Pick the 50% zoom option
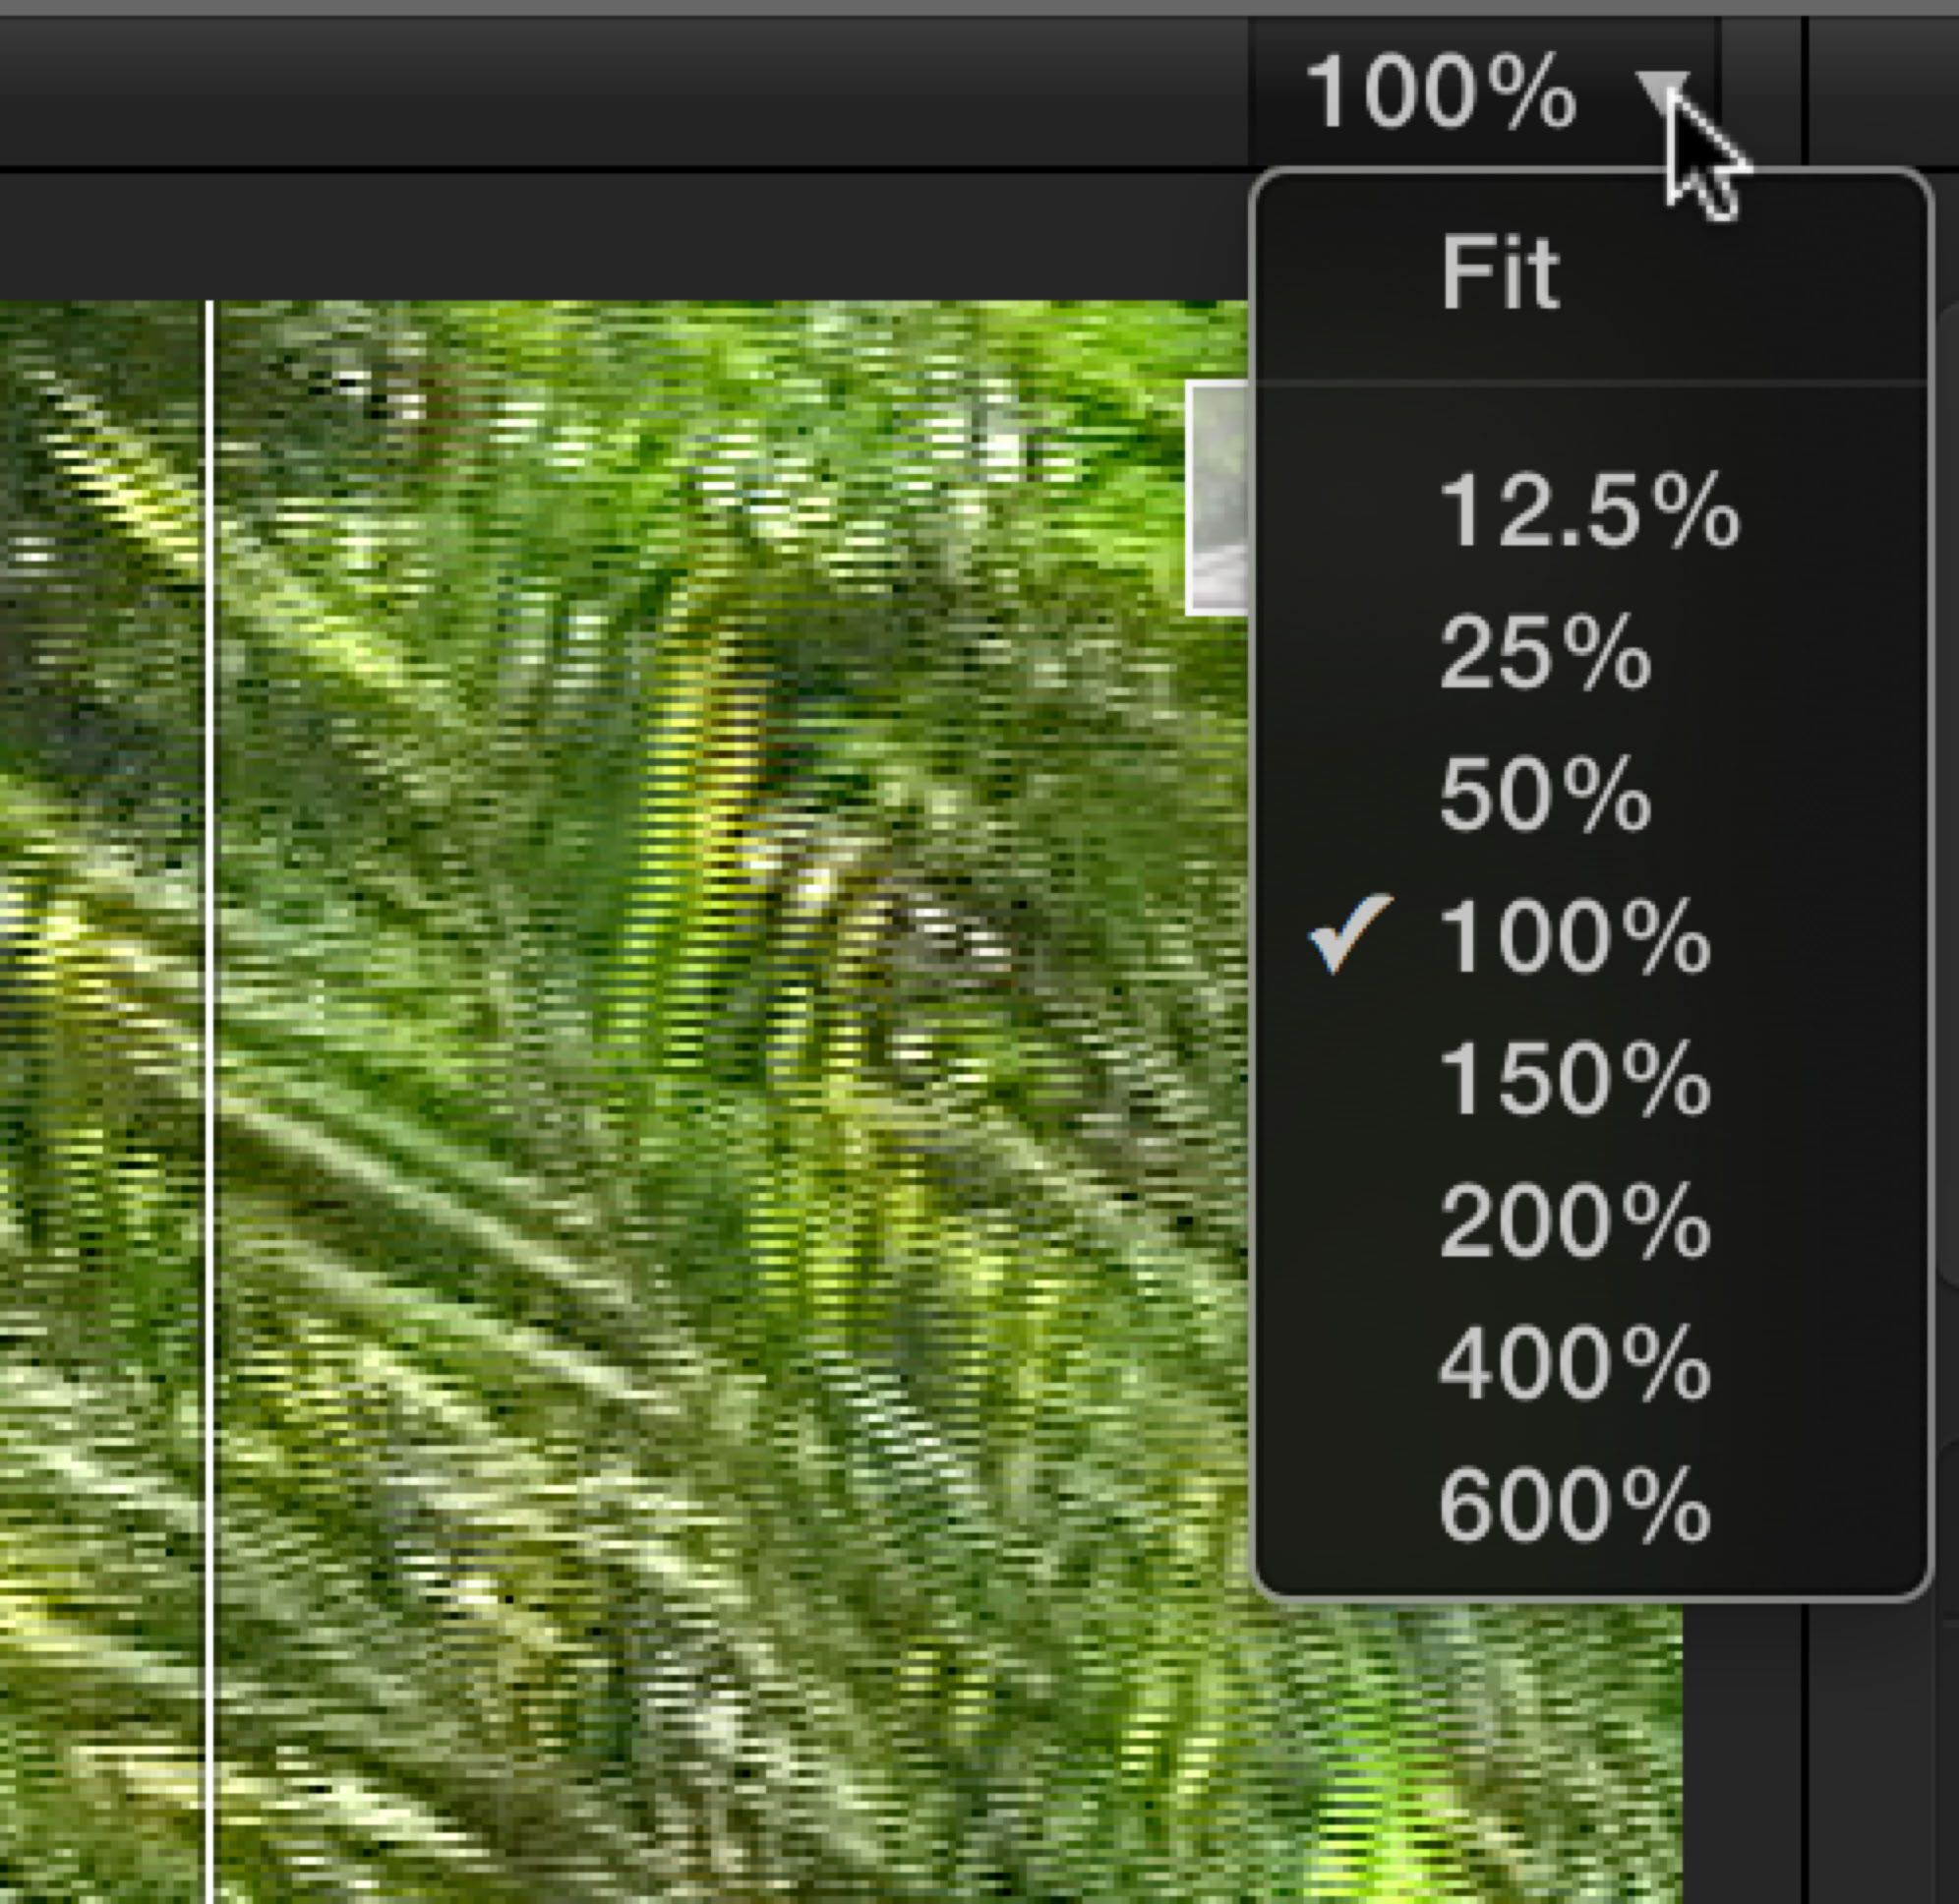Viewport: 1959px width, 1904px height. [x=1544, y=795]
